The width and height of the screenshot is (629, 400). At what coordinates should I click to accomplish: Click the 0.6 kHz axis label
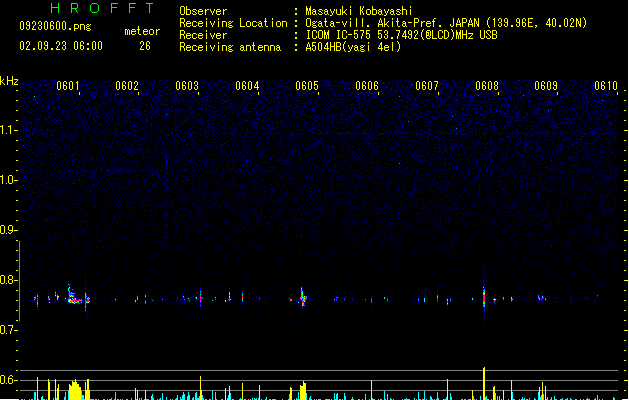[8, 380]
